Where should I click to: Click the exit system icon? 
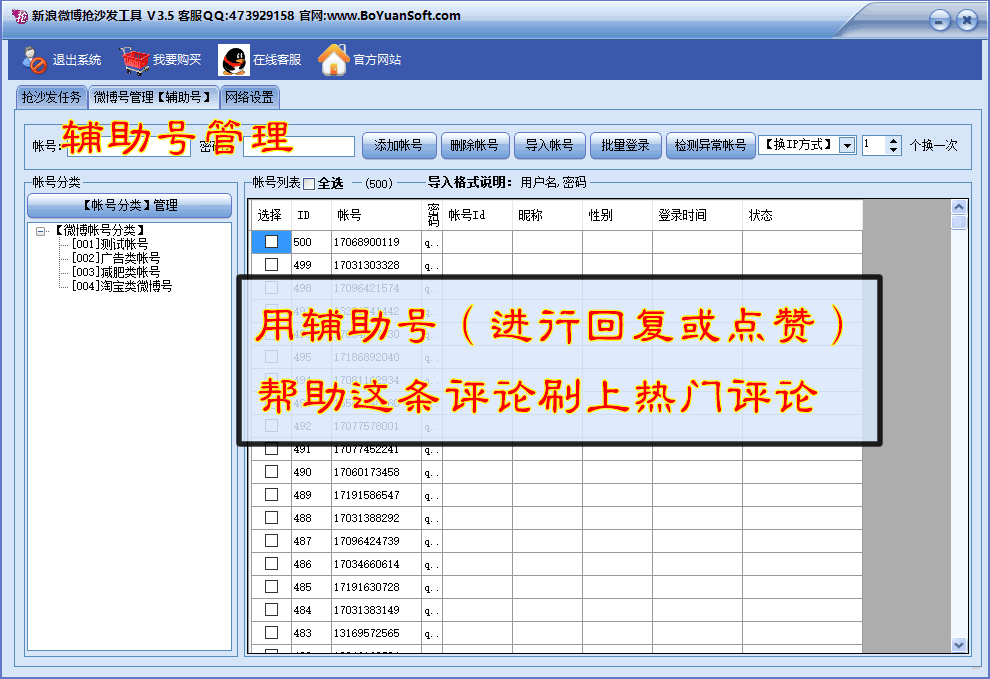34,60
